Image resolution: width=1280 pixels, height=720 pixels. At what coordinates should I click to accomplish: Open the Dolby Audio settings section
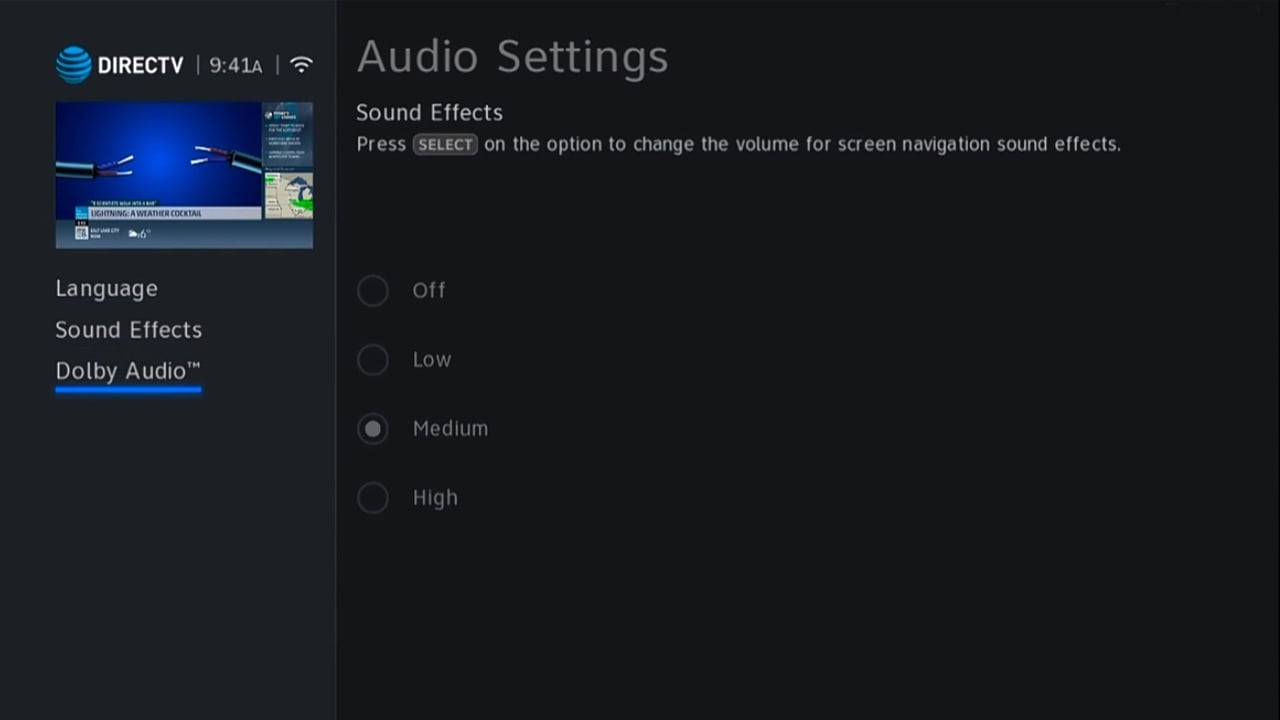pyautogui.click(x=122, y=370)
